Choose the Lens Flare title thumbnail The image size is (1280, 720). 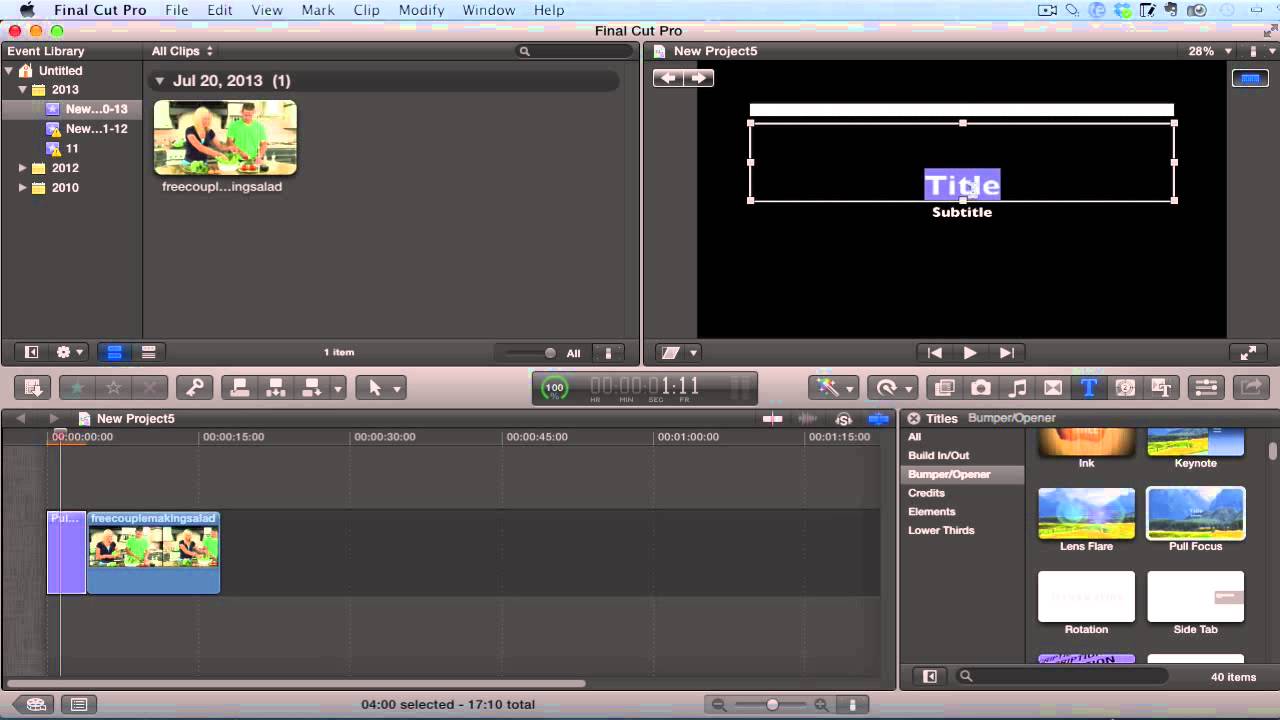coord(1086,513)
